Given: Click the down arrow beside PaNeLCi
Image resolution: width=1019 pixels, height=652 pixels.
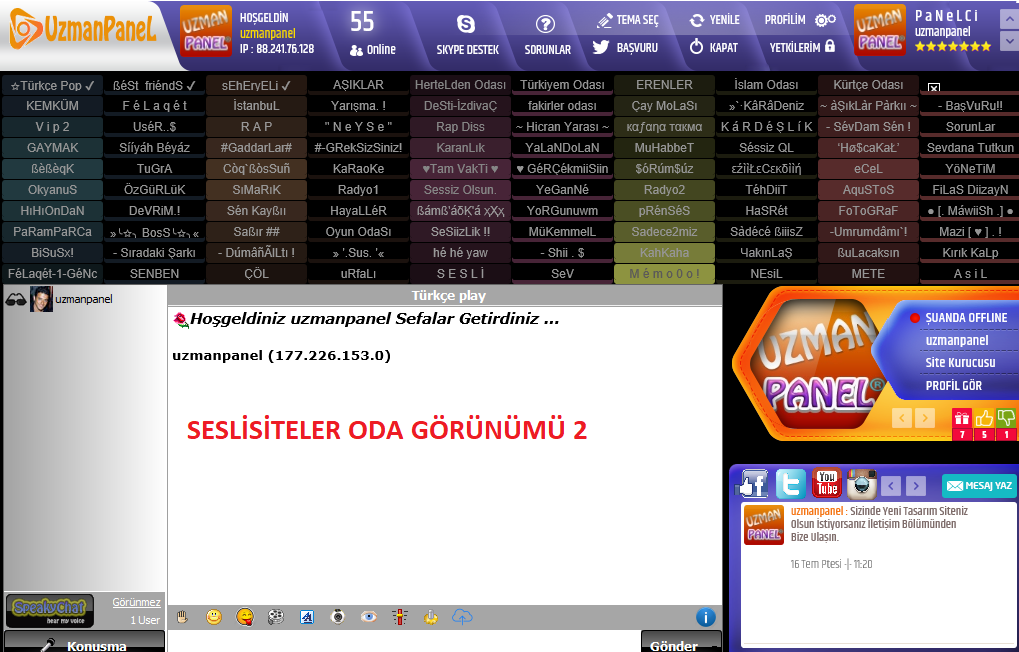Looking at the screenshot, I should (1009, 41).
